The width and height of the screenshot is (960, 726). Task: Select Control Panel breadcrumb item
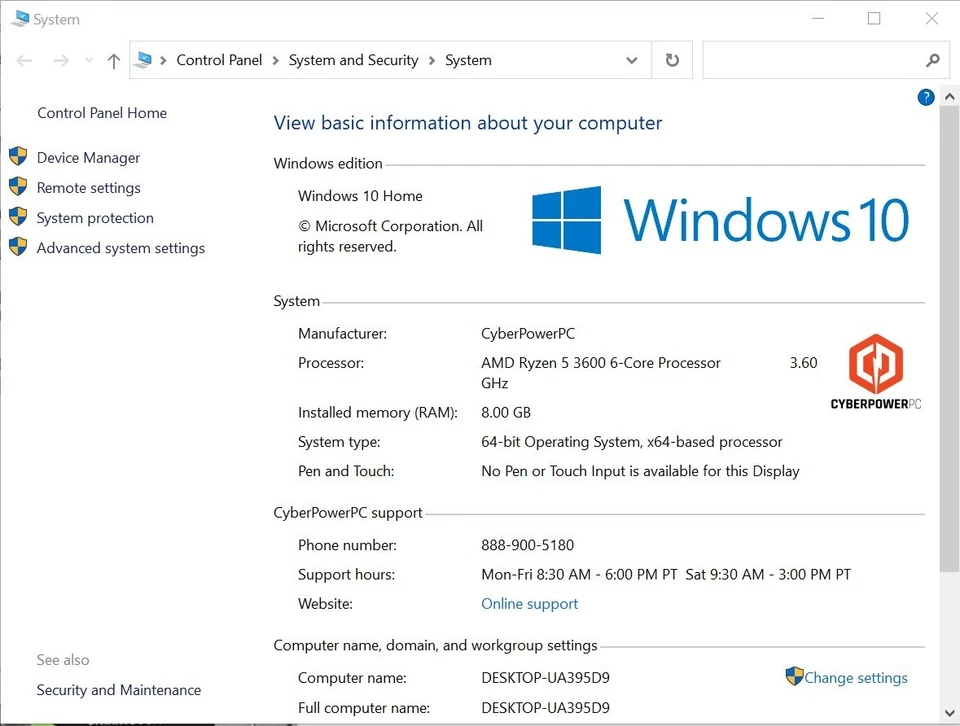tap(219, 60)
